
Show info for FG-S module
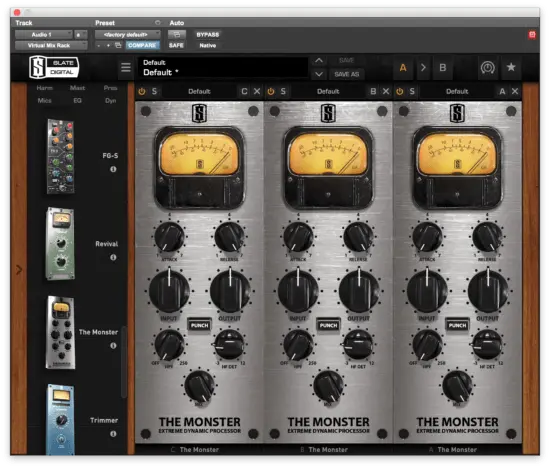point(113,169)
